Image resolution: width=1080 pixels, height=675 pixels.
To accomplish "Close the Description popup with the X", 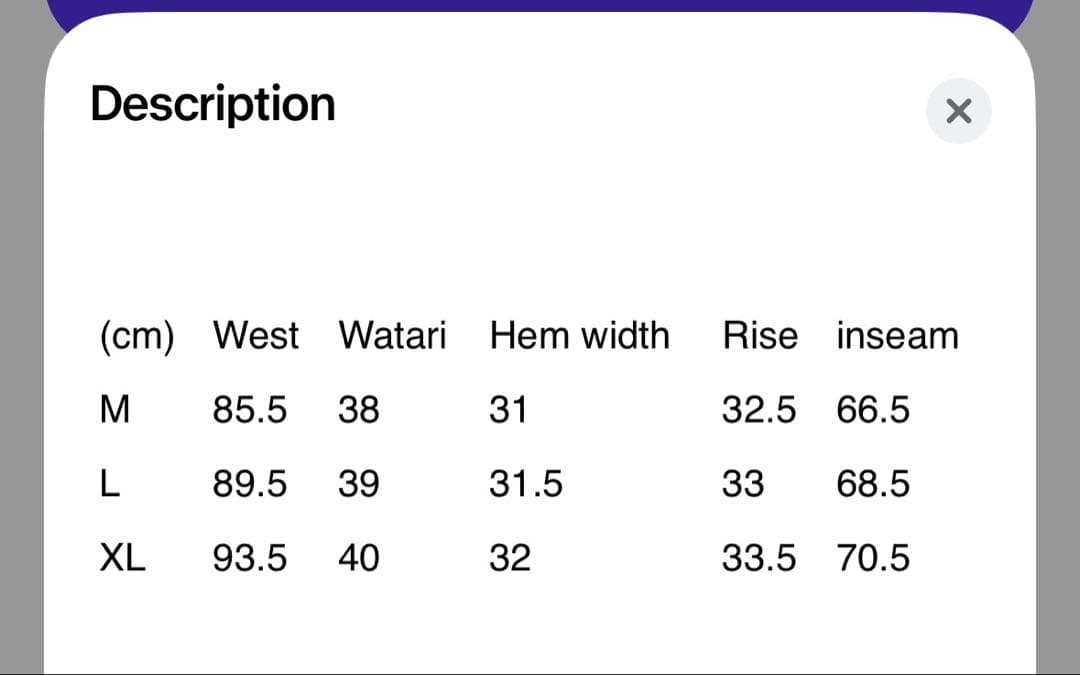I will [x=958, y=111].
